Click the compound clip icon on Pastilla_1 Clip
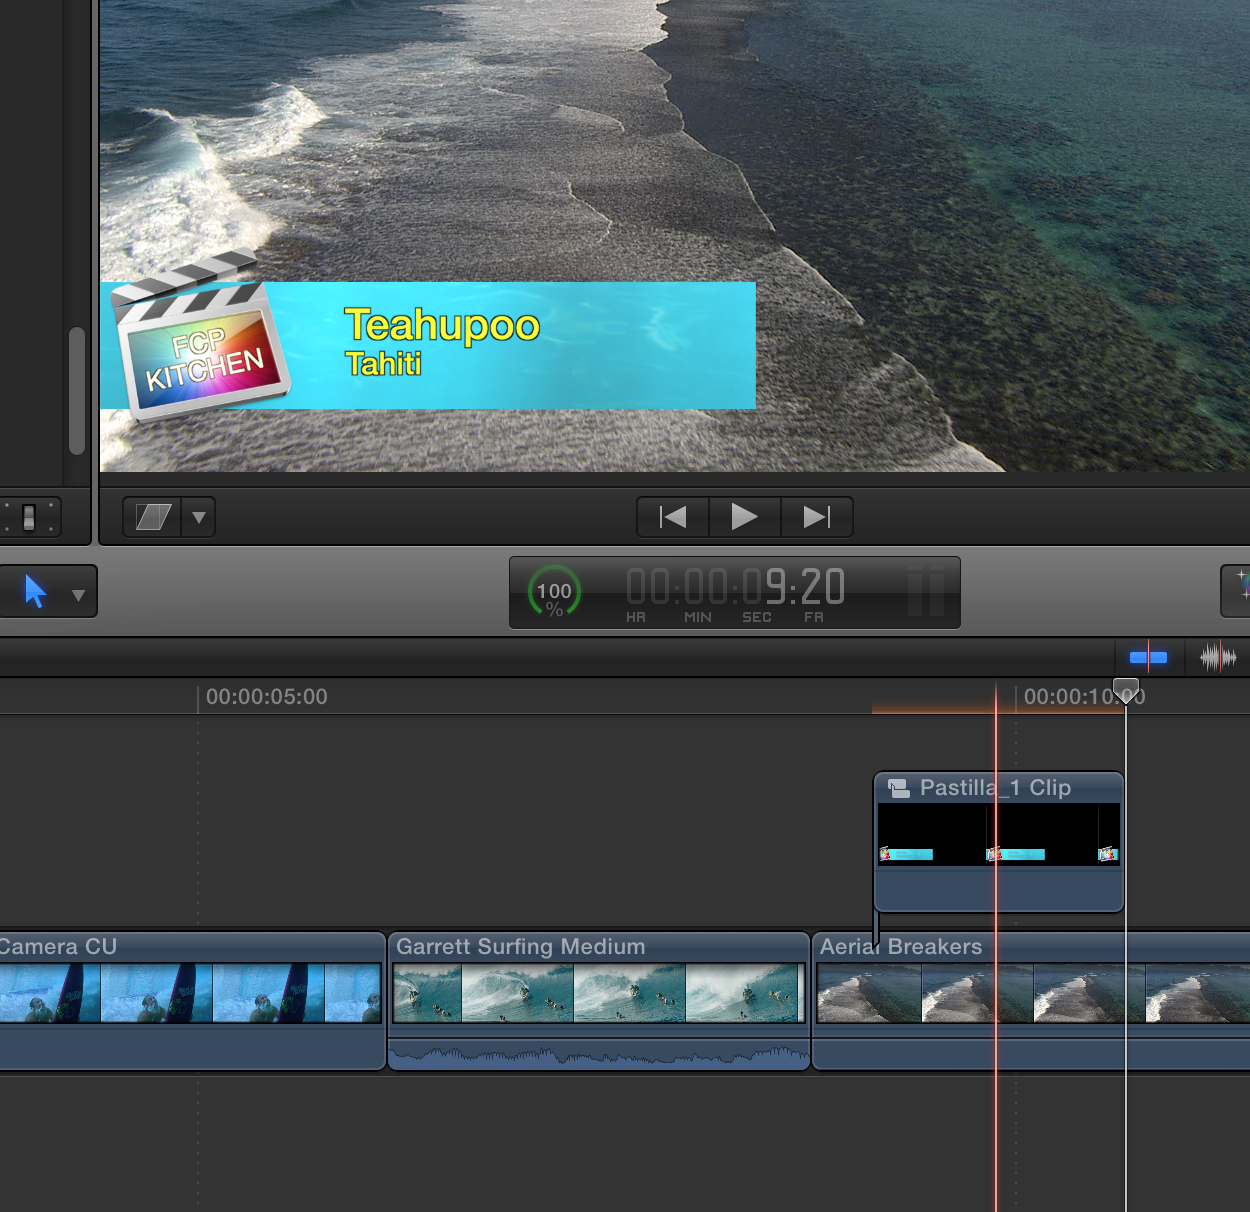This screenshot has height=1212, width=1250. click(898, 787)
